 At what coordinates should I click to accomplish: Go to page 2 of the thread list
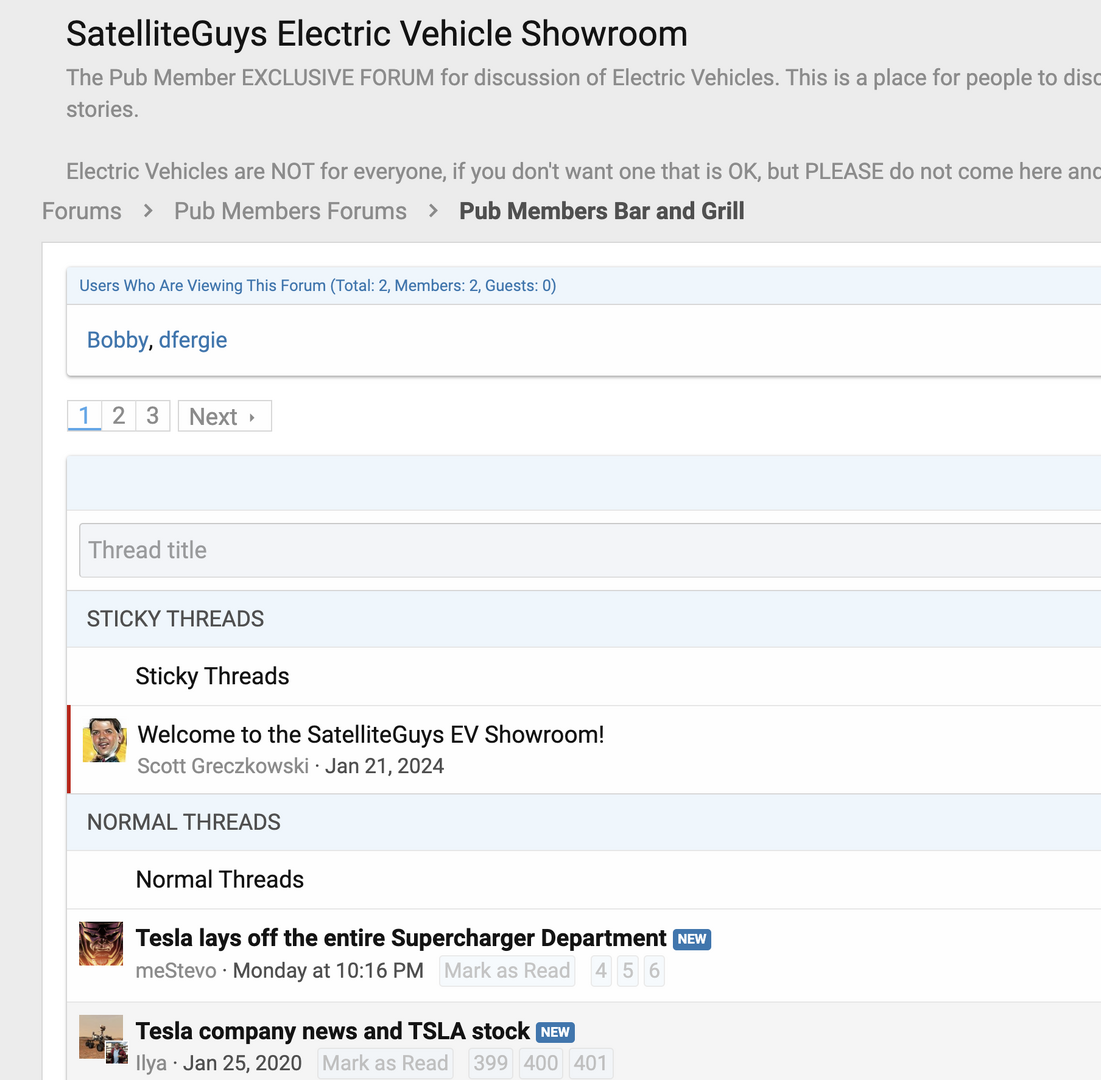(x=119, y=416)
